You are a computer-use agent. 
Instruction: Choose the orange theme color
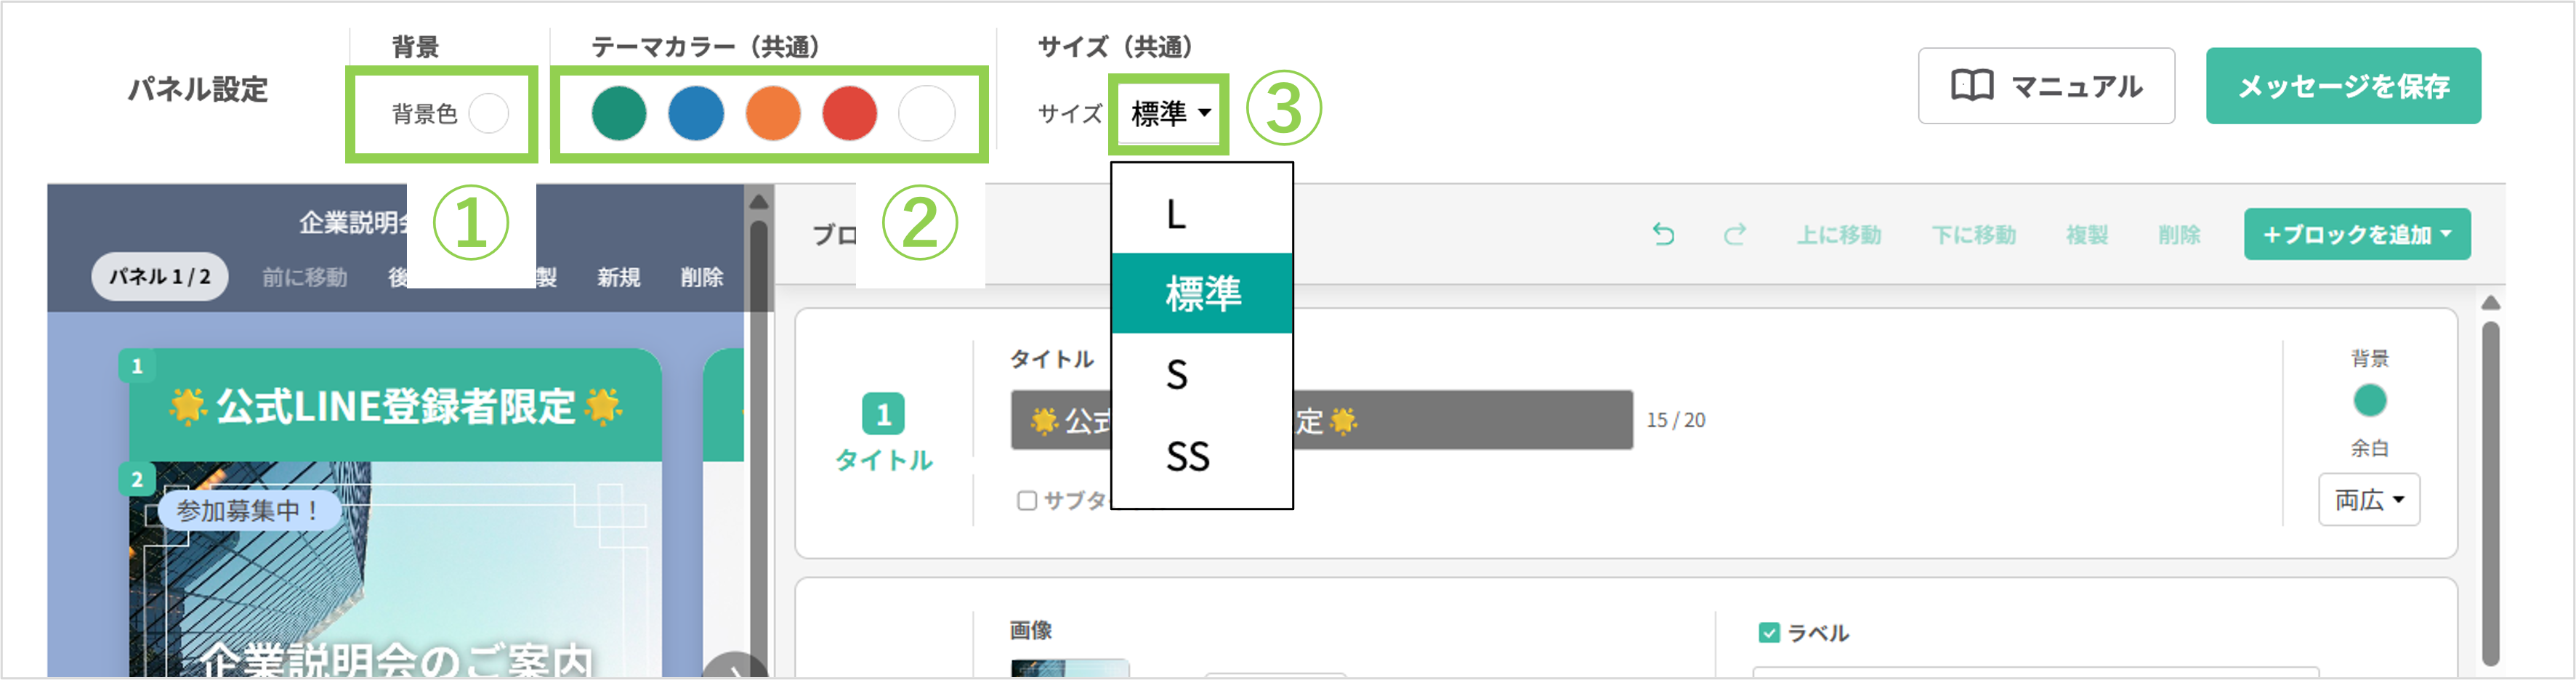point(772,113)
